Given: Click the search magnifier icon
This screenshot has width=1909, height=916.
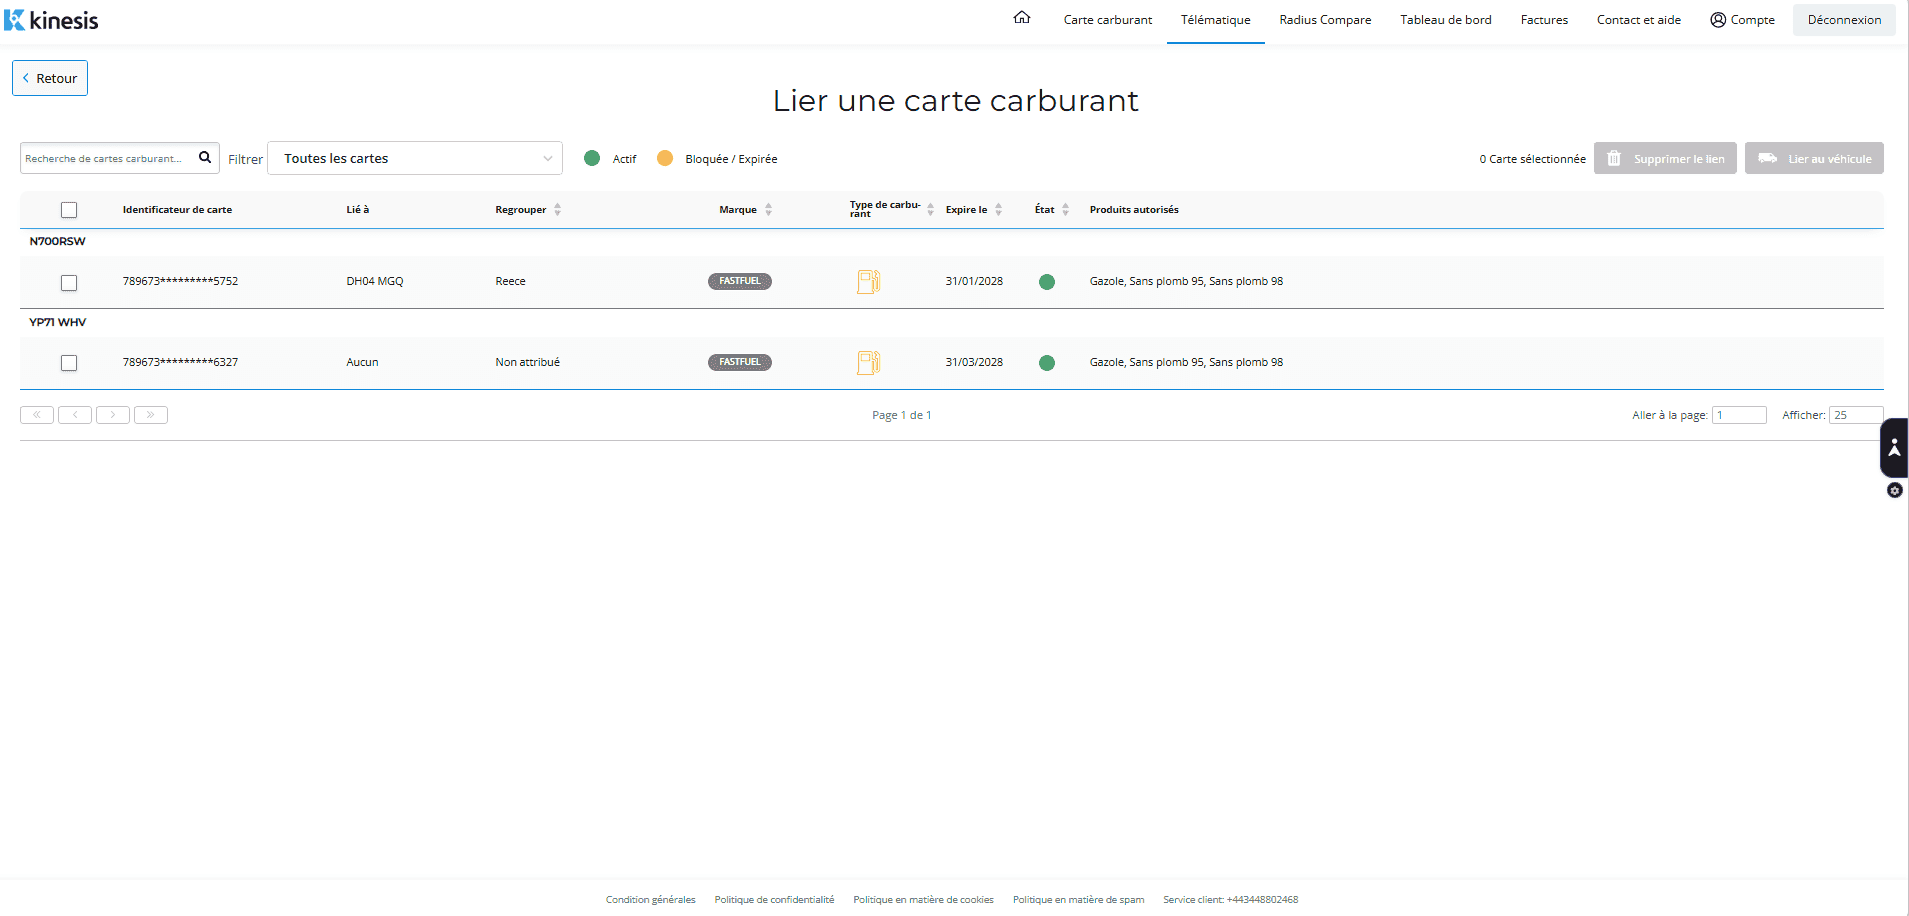Looking at the screenshot, I should point(205,157).
